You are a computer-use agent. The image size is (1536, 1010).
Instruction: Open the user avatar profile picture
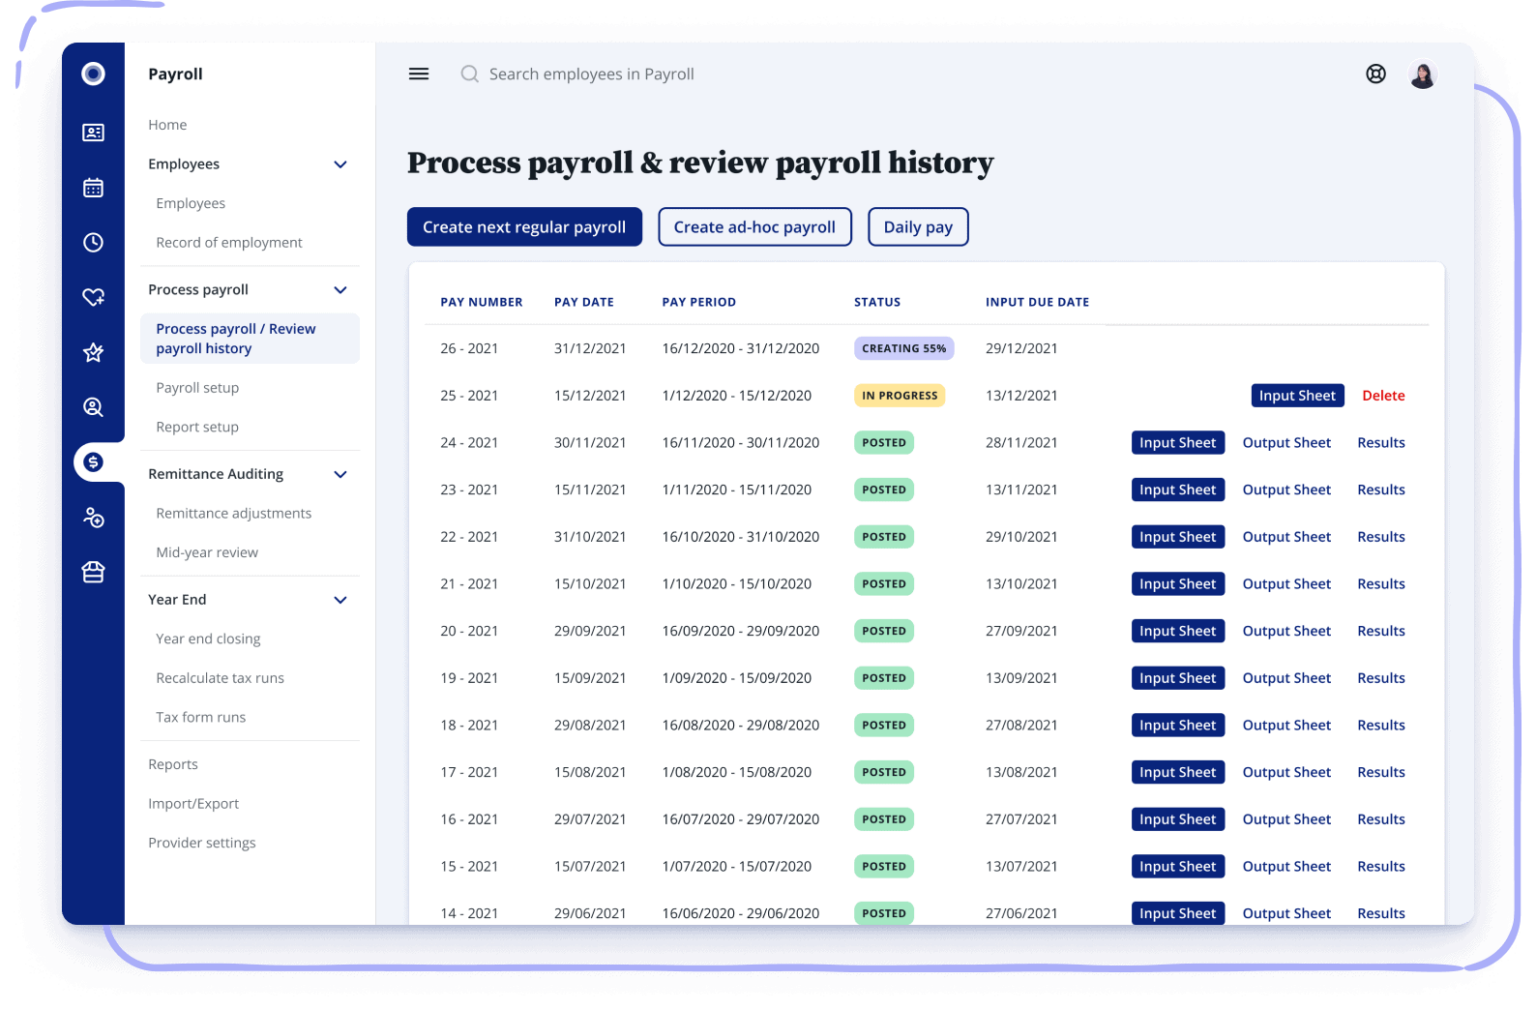coord(1422,75)
